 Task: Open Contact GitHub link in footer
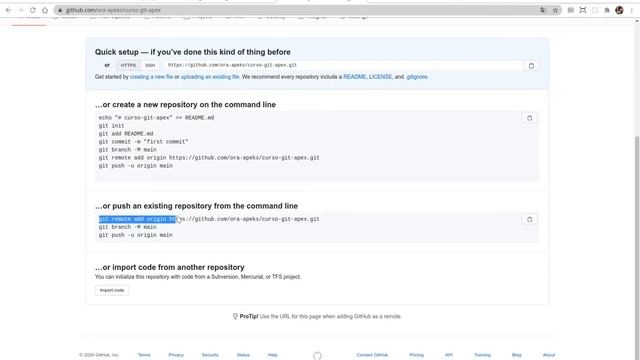tap(372, 355)
